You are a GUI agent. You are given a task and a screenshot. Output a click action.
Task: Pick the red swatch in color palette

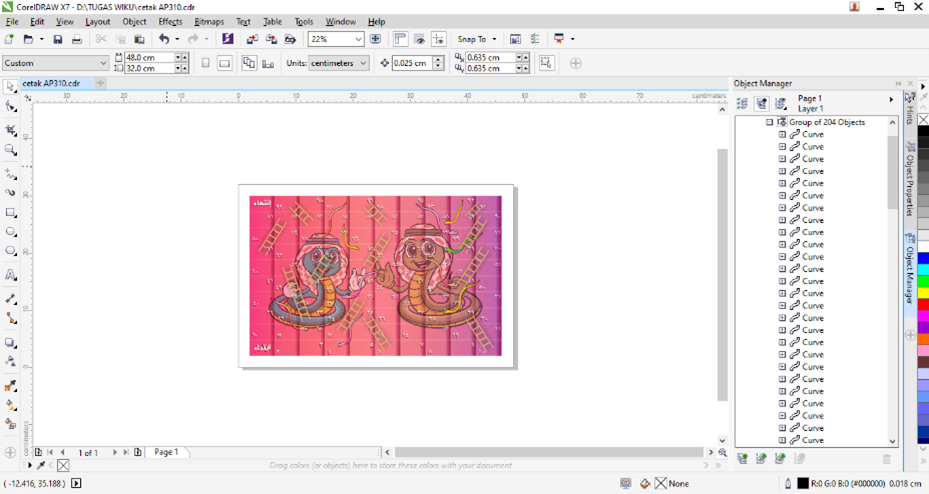(x=923, y=304)
